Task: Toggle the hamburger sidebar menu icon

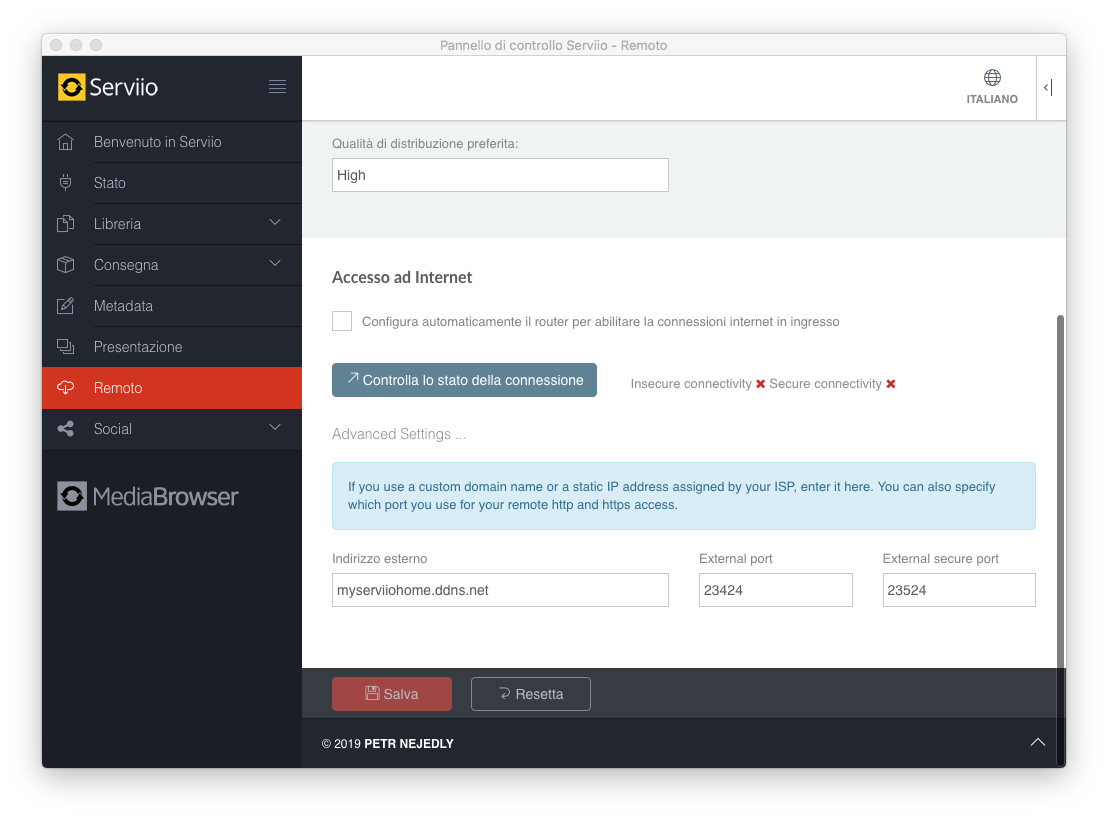Action: click(x=278, y=87)
